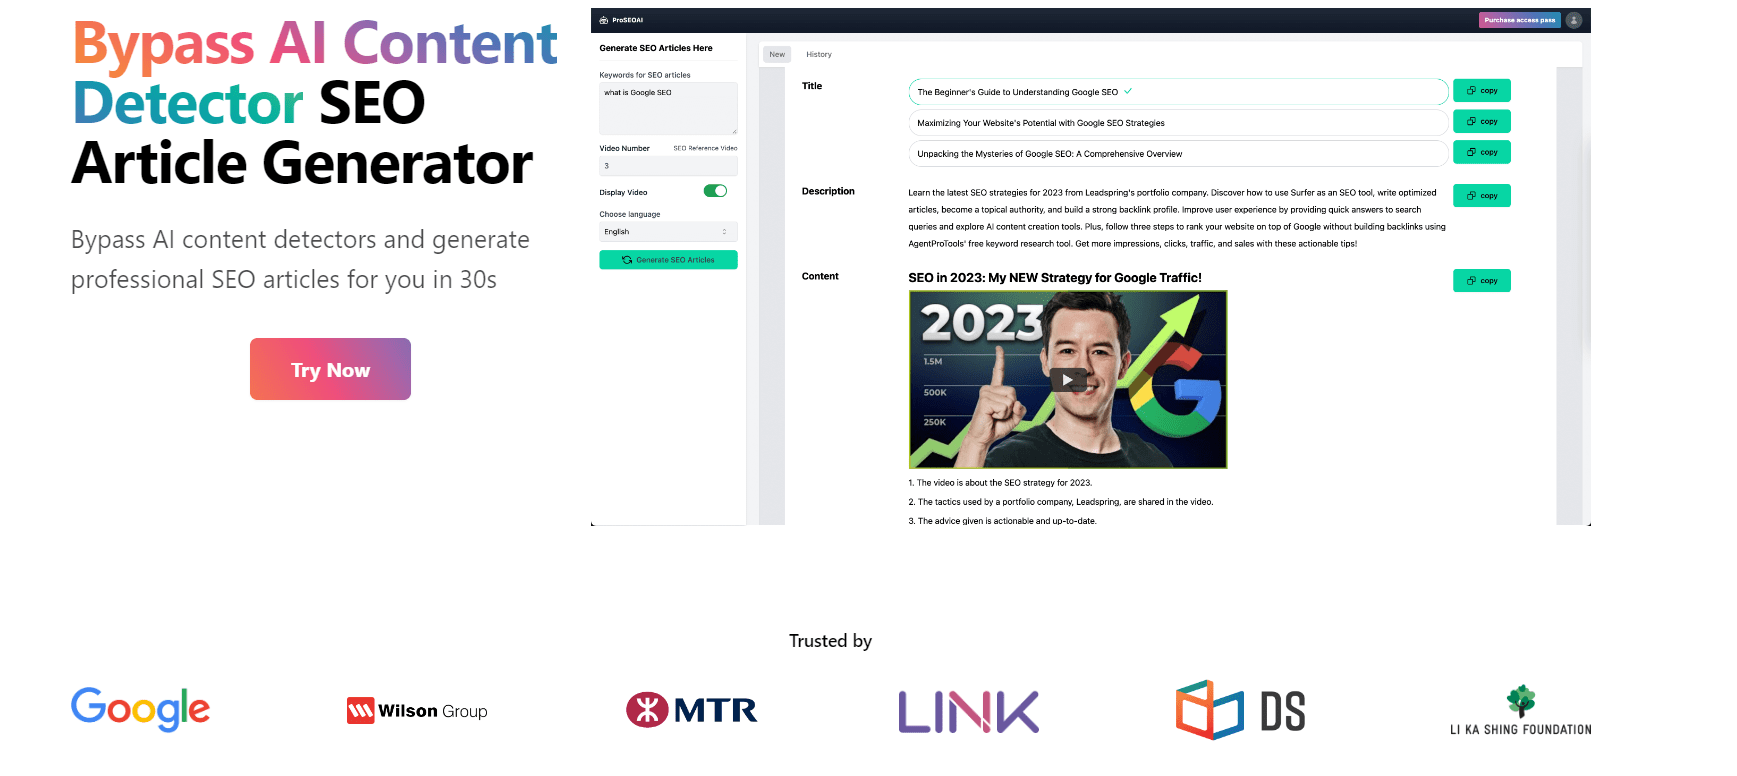Click the DS cube logo

pyautogui.click(x=1240, y=710)
